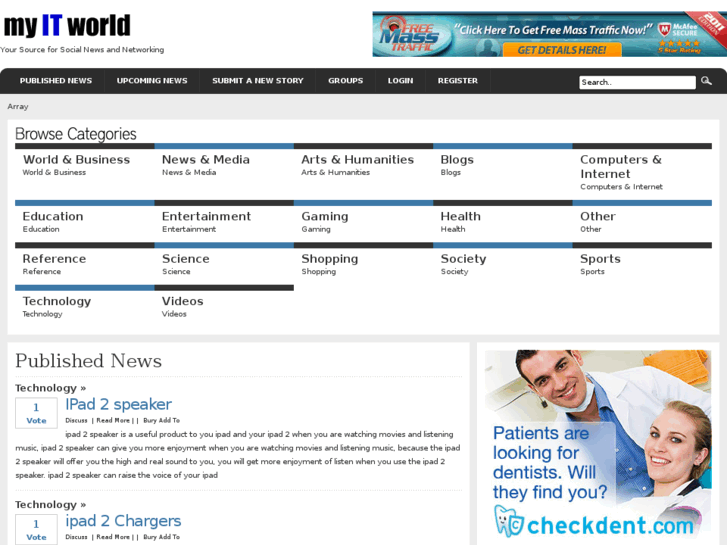Open the Shopping category
The height and width of the screenshot is (545, 727).
[x=330, y=259]
